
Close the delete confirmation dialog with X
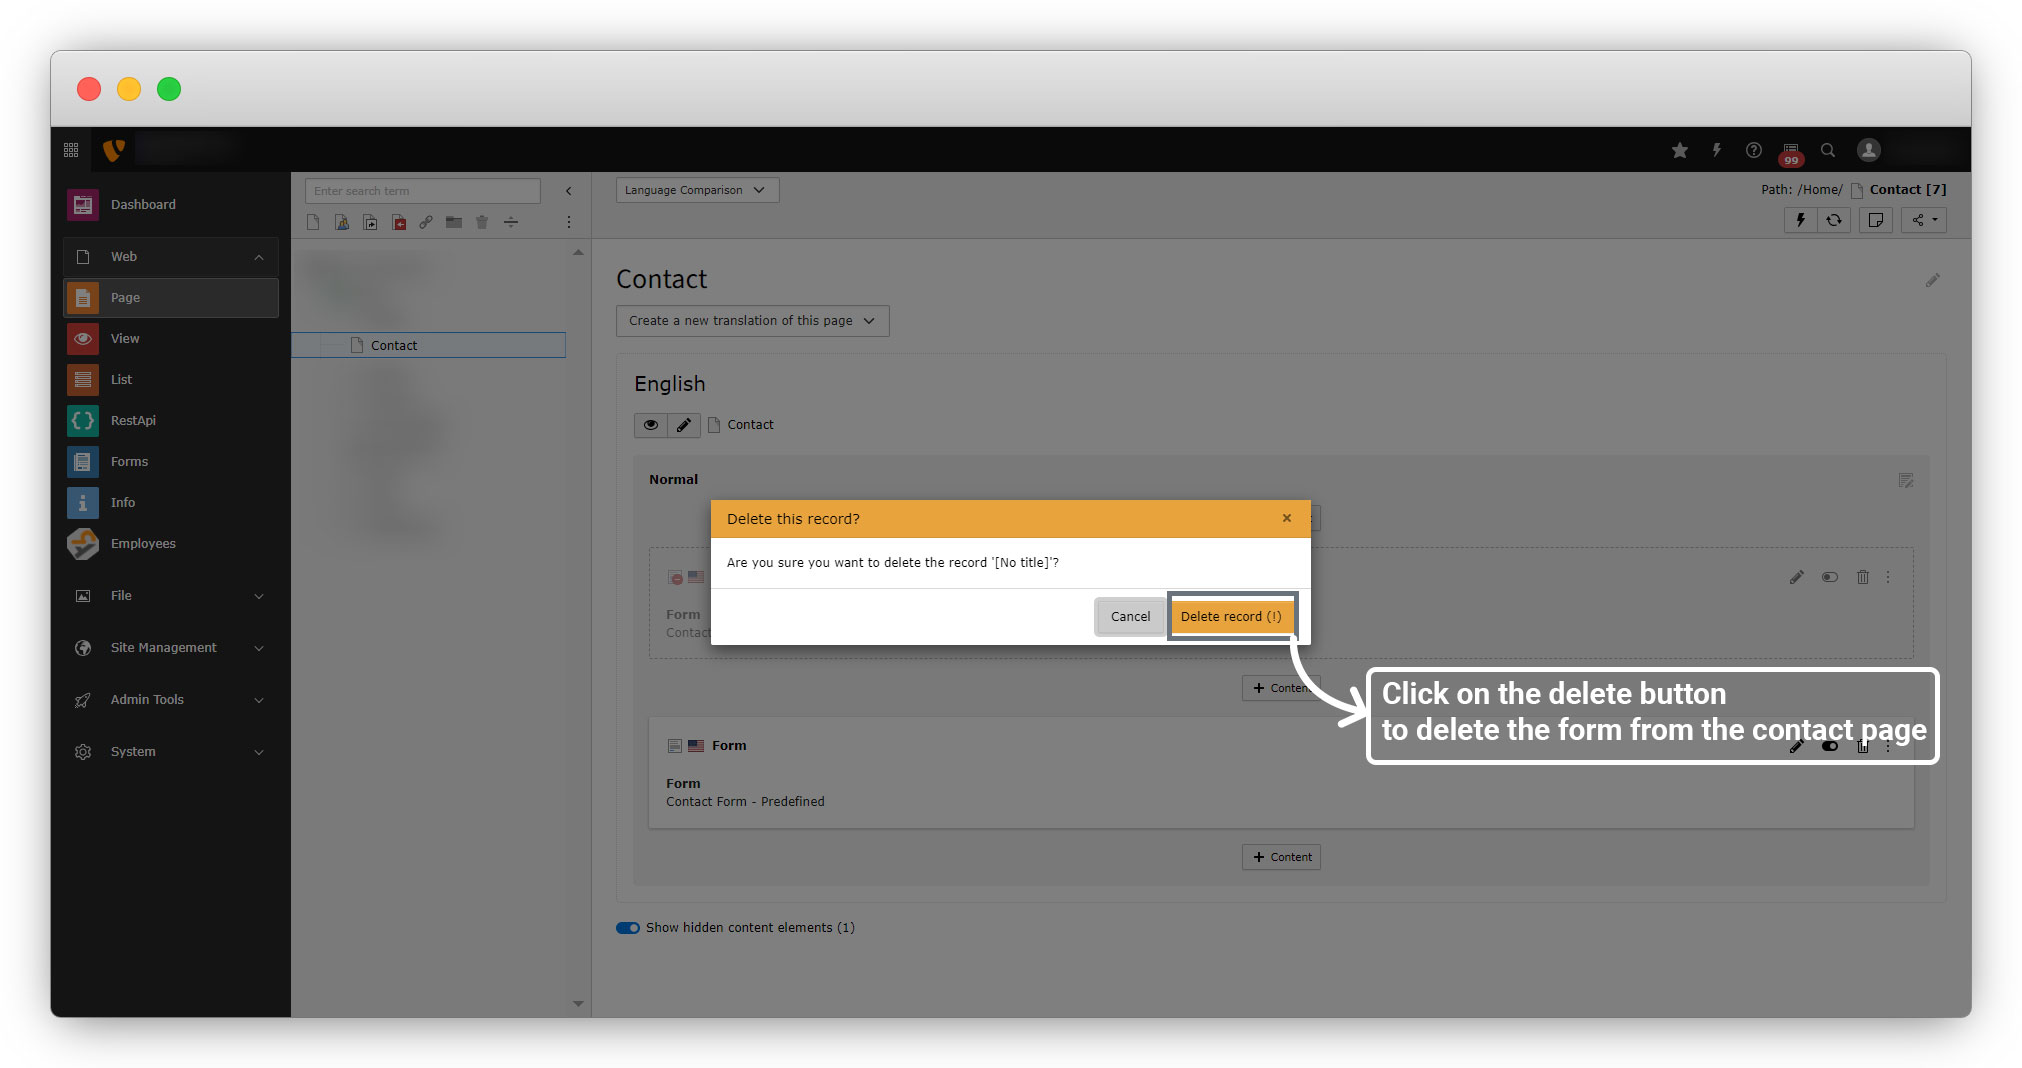pyautogui.click(x=1287, y=518)
